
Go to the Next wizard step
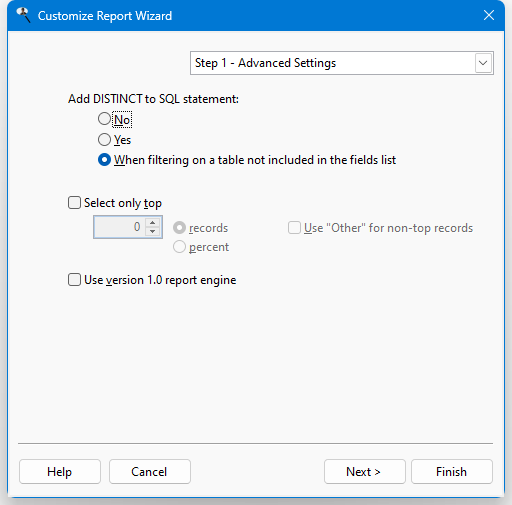365,472
